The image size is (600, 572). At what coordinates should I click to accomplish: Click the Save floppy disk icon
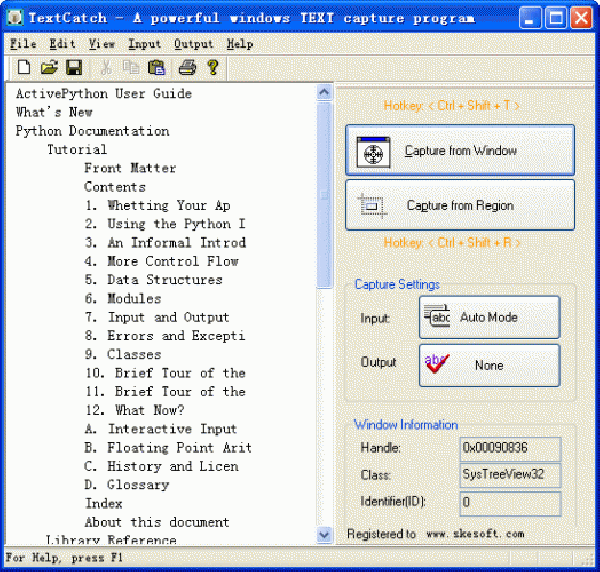coord(74,67)
